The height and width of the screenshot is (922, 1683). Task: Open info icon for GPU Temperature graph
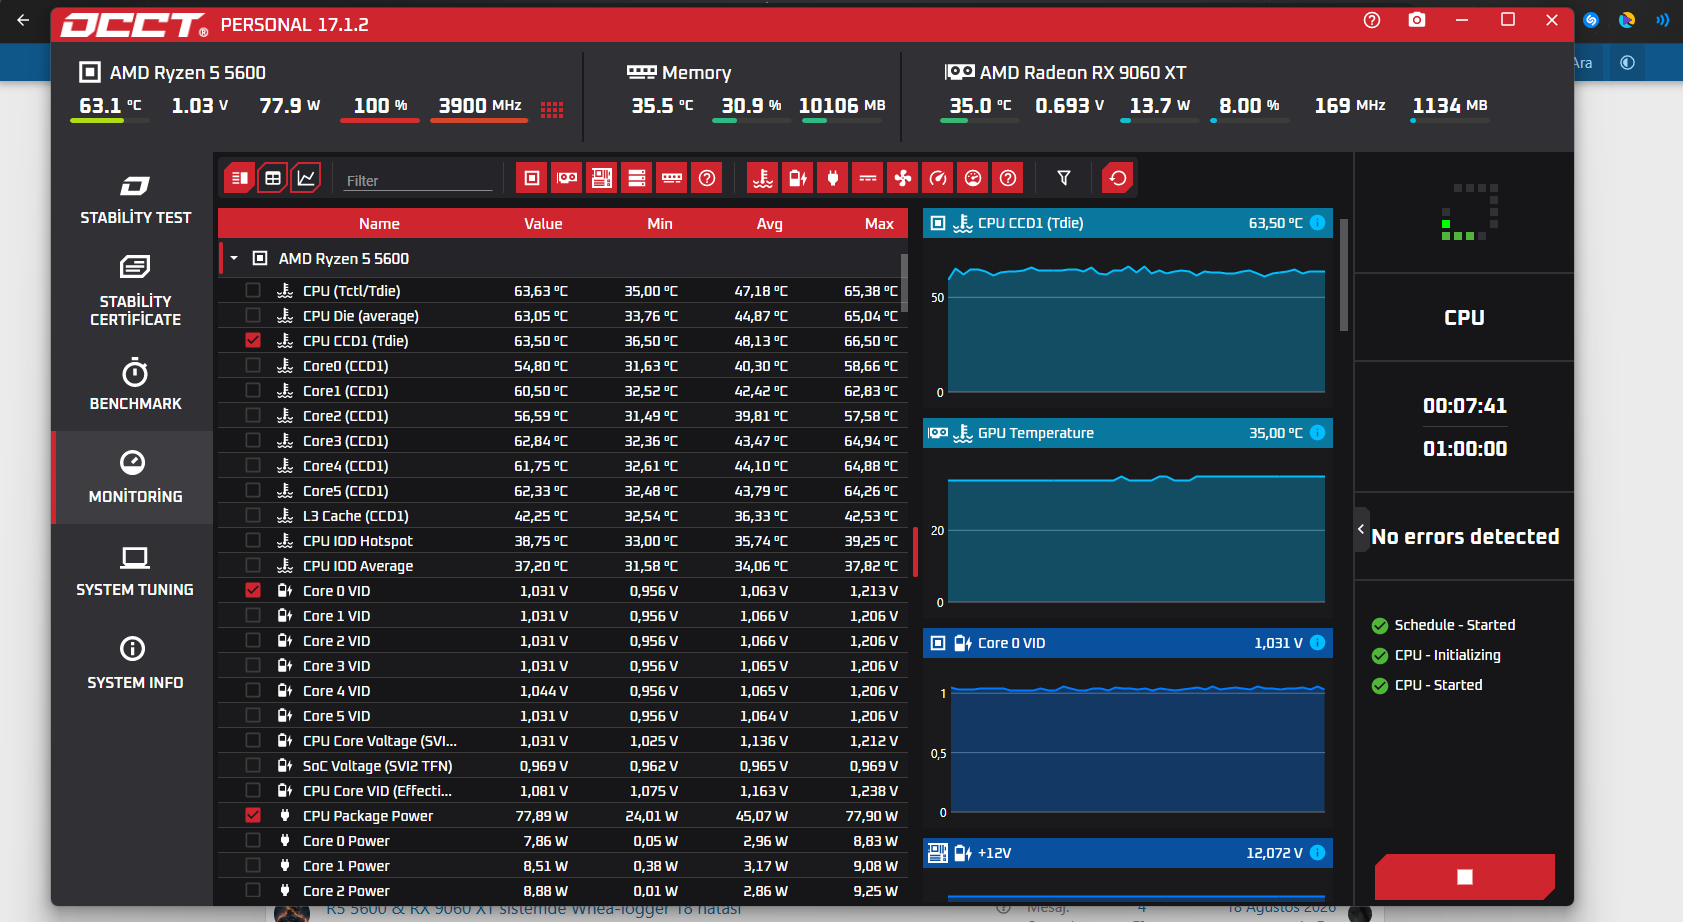tap(1318, 433)
